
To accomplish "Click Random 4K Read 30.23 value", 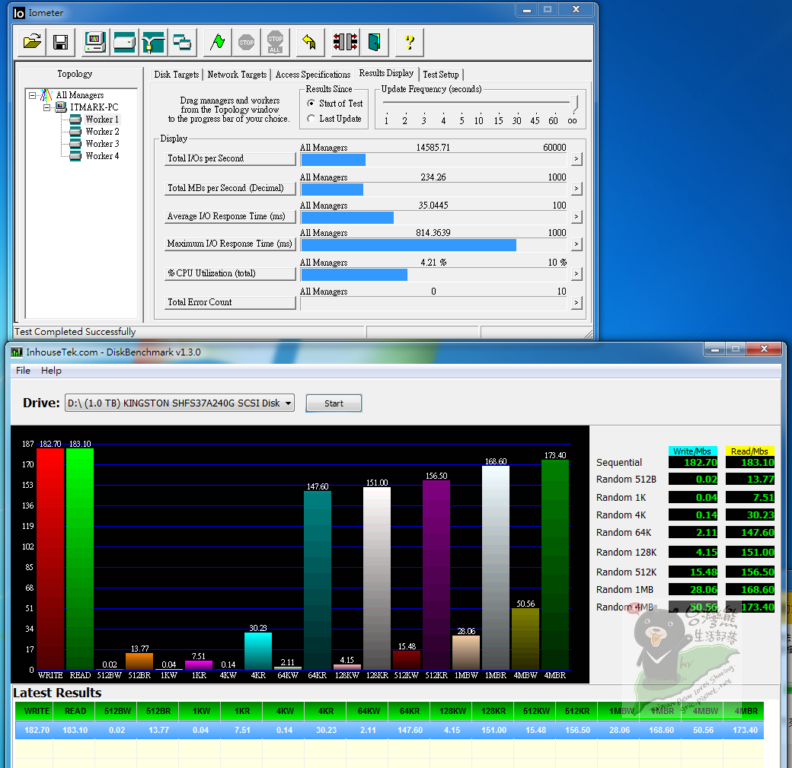I will tap(750, 515).
